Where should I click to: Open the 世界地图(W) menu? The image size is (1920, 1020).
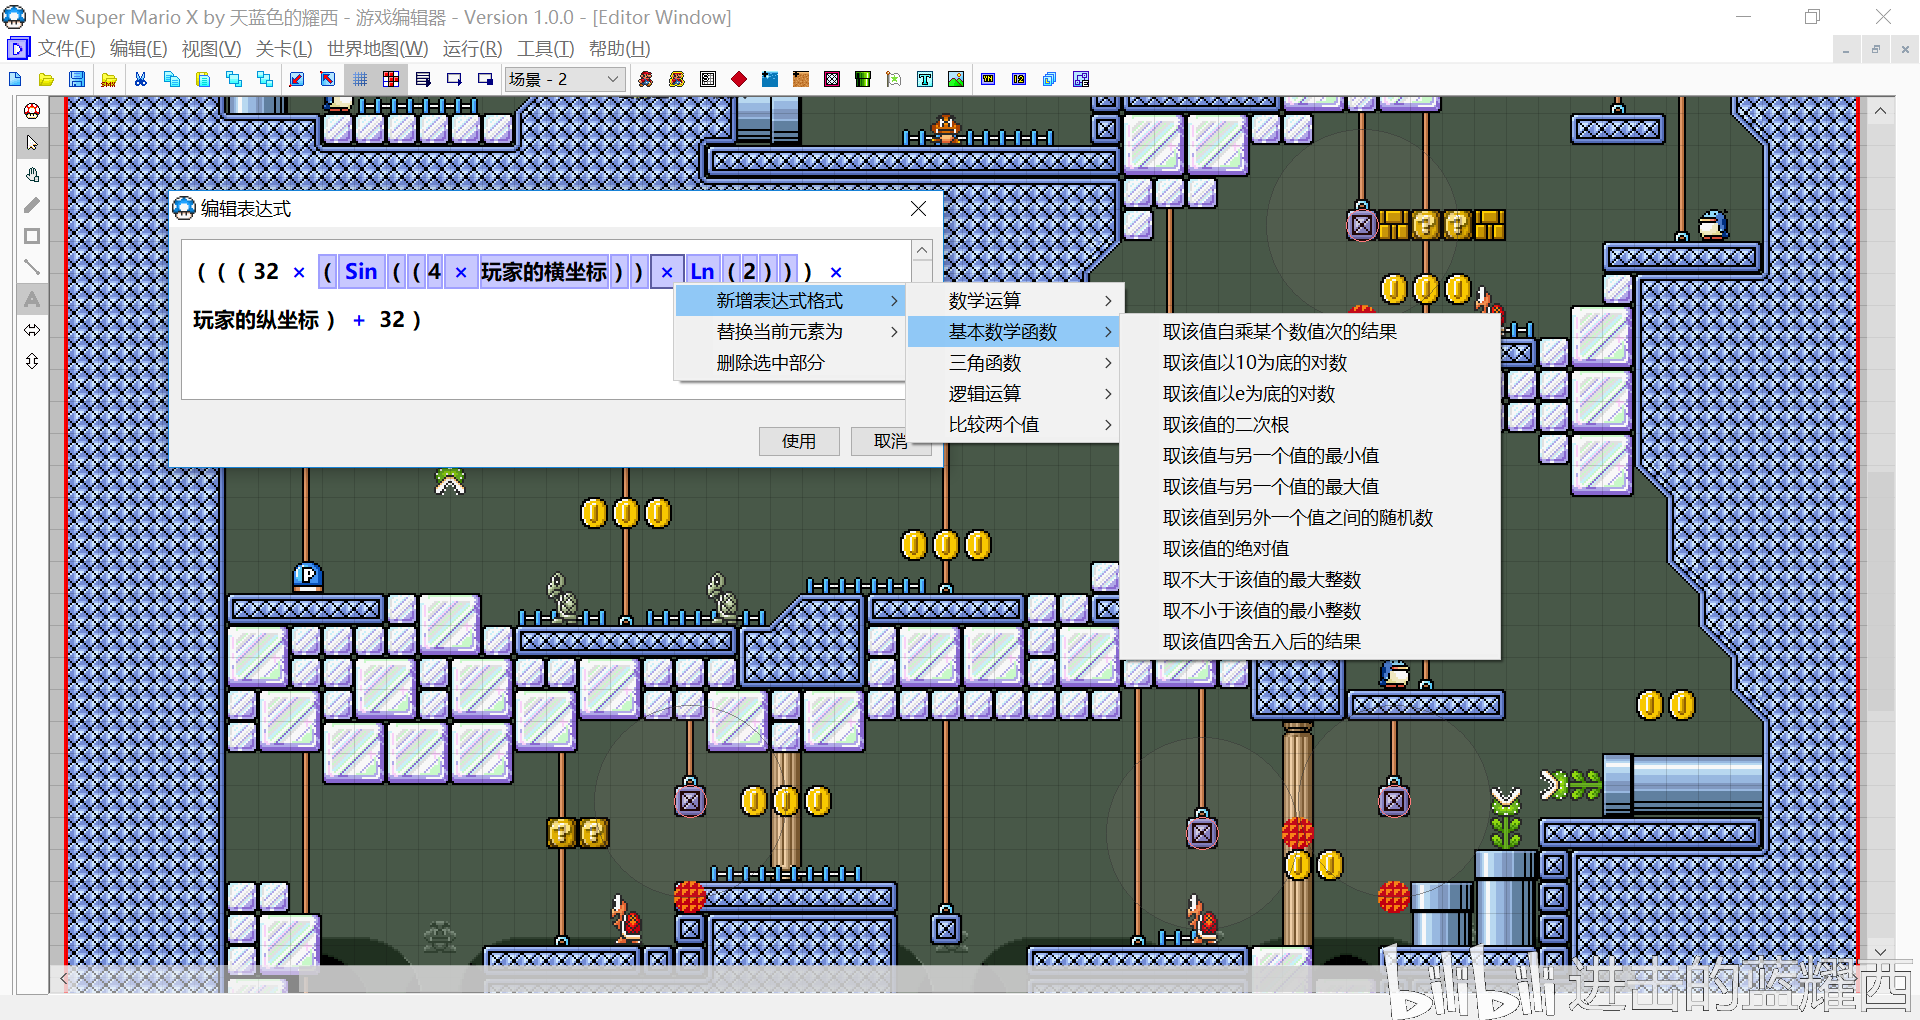coord(377,49)
